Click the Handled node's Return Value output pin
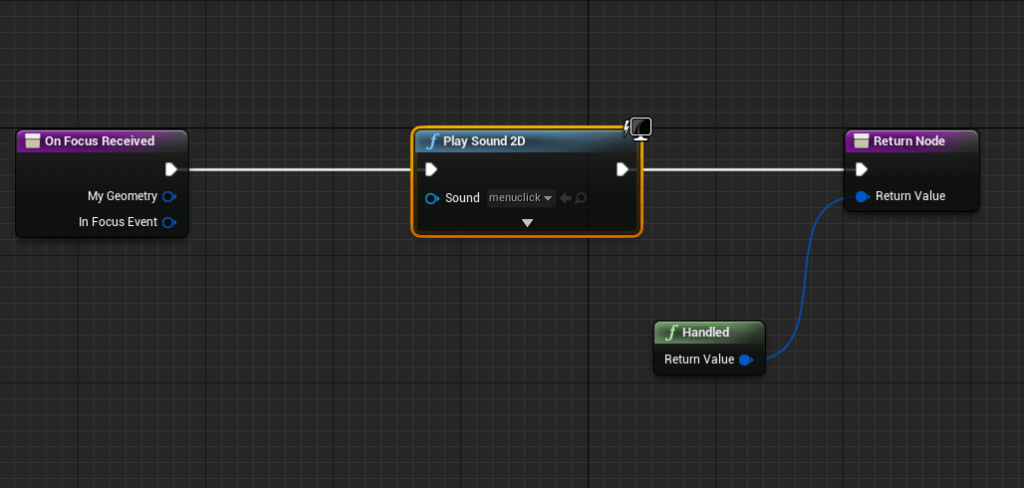 [745, 359]
